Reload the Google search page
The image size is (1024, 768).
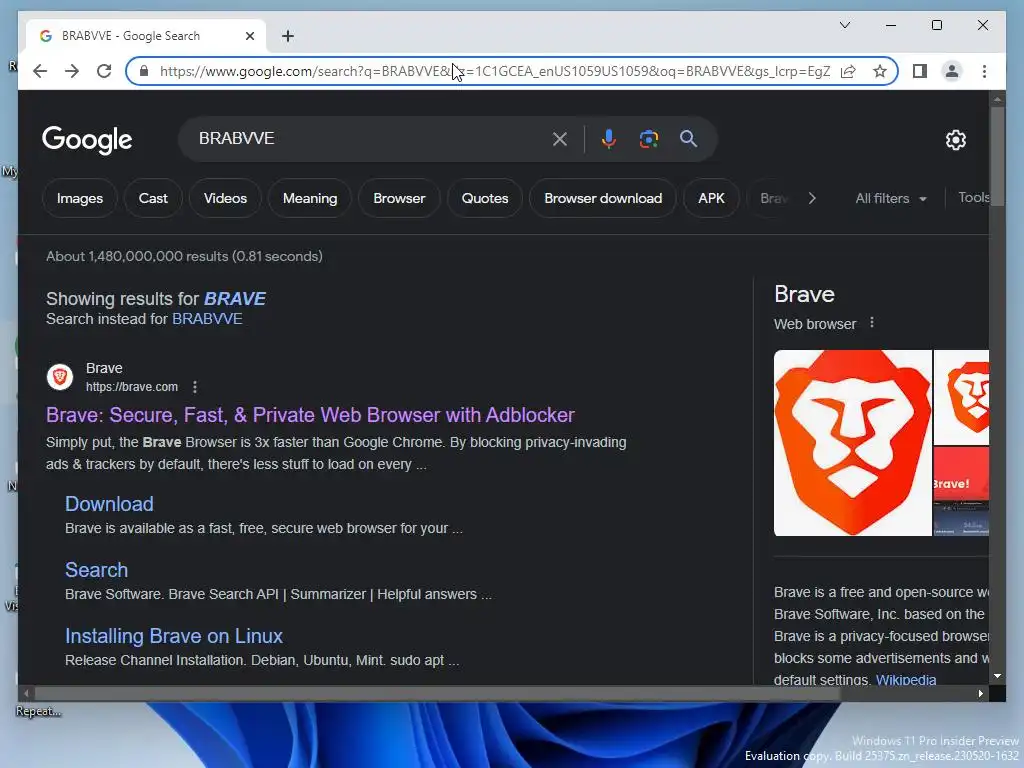[104, 71]
